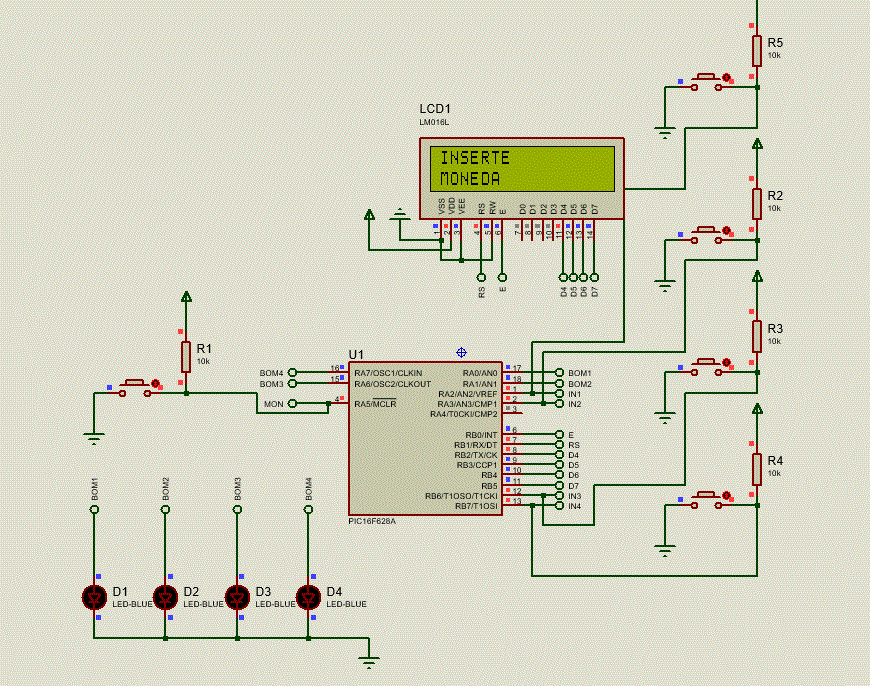This screenshot has width=870, height=686.
Task: Click the U1 reference label
Action: pos(356,355)
